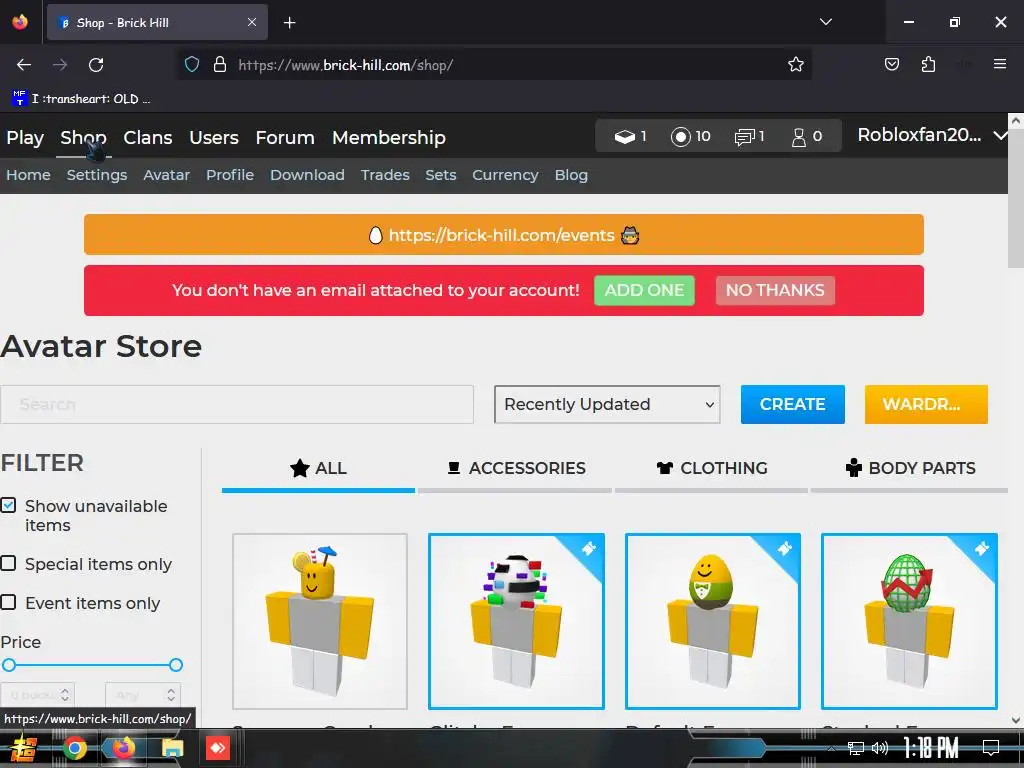Click the blue CREATE button
1024x768 pixels.
coord(792,404)
